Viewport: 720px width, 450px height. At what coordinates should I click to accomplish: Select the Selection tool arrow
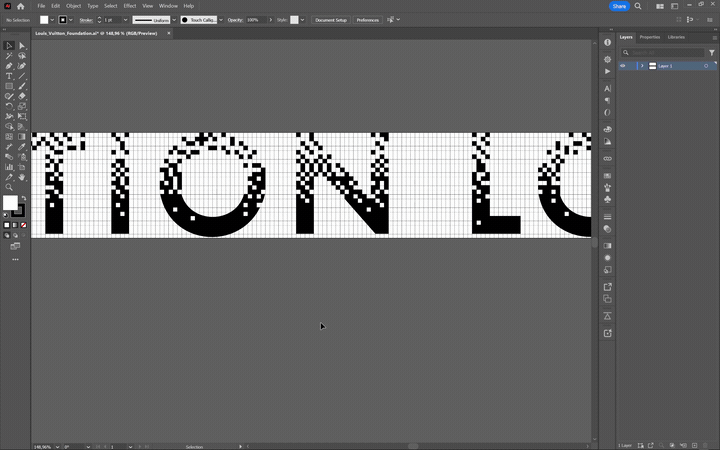click(9, 45)
